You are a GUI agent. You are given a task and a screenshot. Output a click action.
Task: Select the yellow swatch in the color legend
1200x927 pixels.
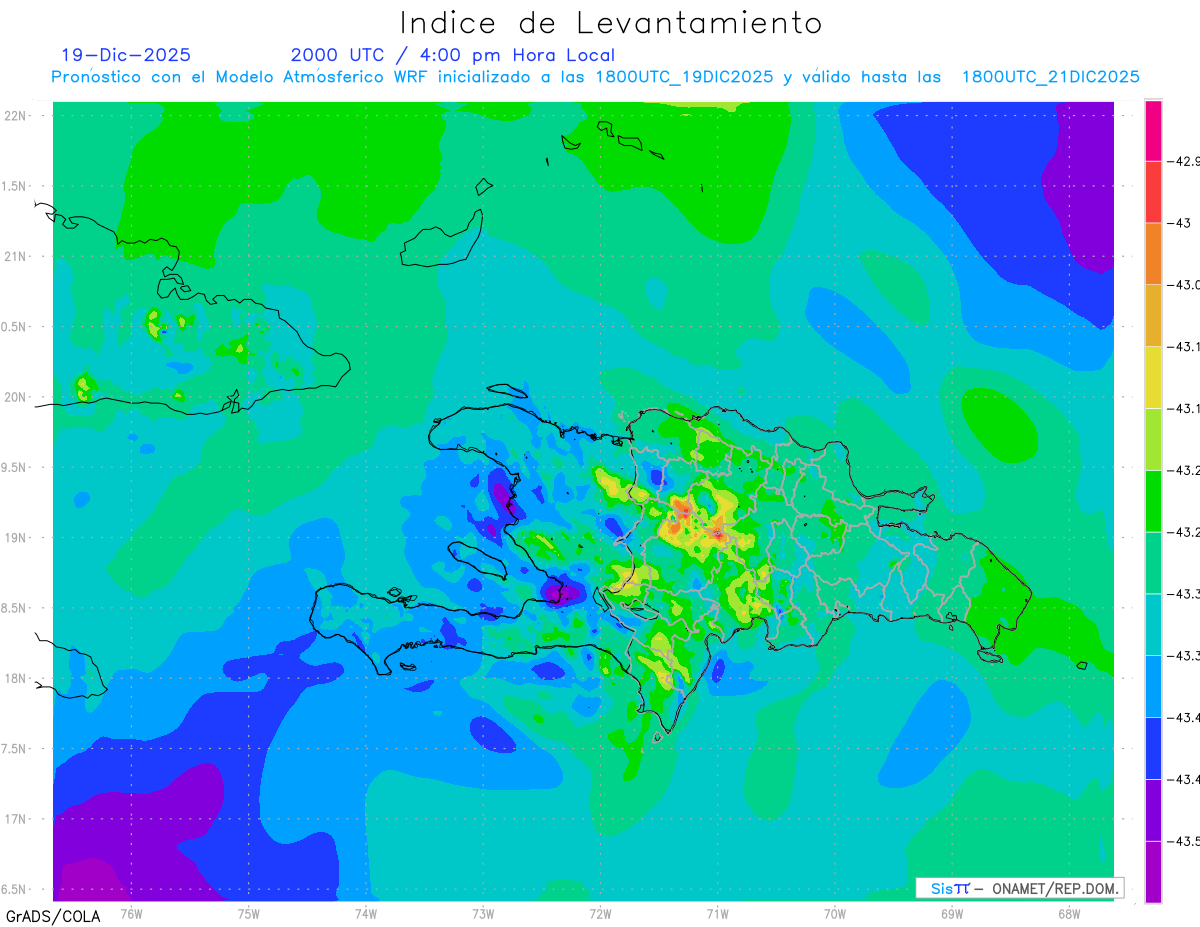coord(1153,377)
